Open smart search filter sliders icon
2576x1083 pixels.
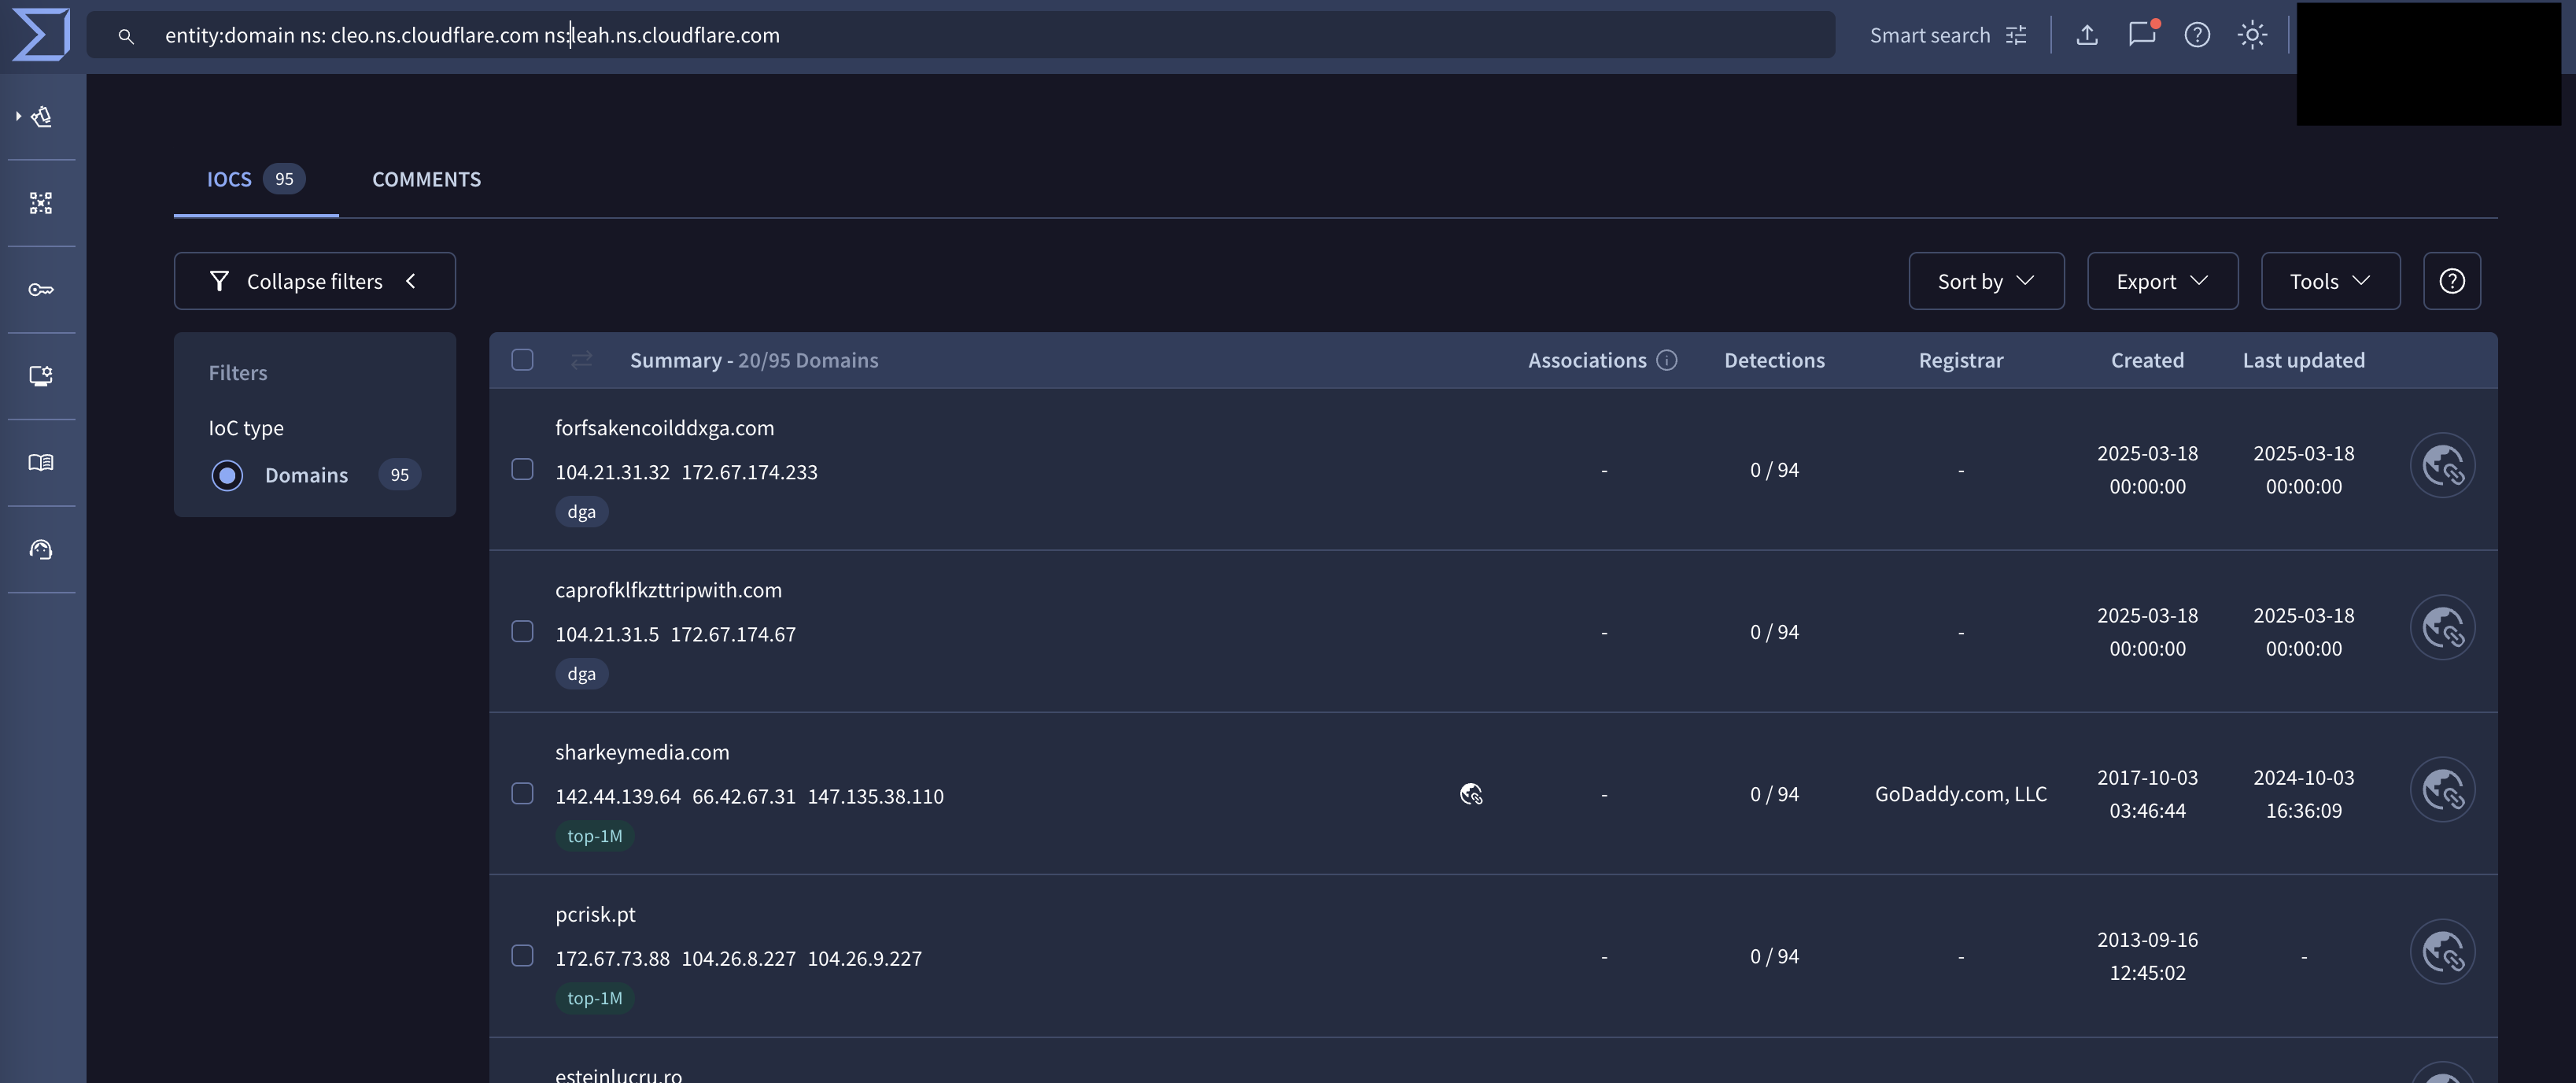click(2017, 35)
